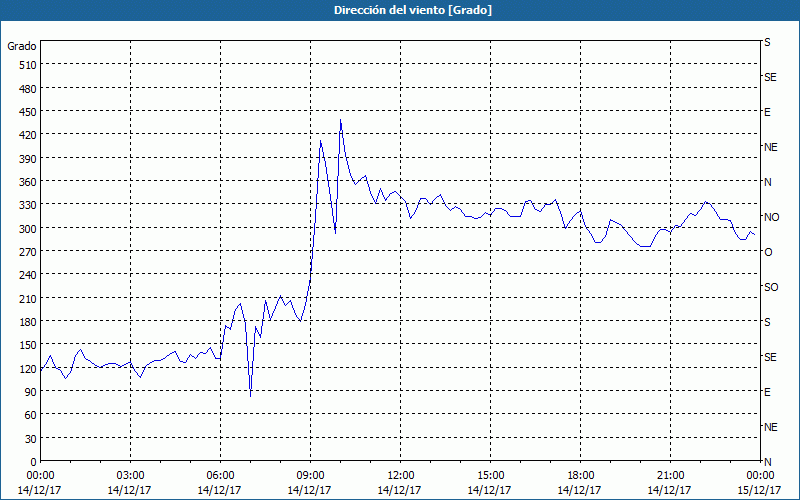
Task: Pick the 120 degree axis label
Action: click(28, 369)
